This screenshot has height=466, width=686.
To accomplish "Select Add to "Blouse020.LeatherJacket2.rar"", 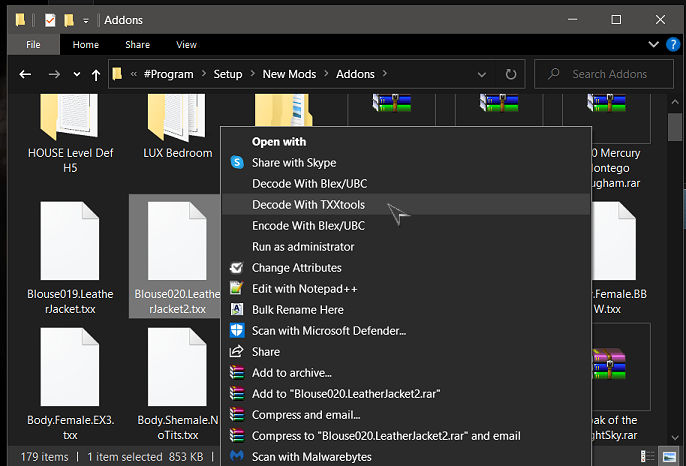I will click(x=406, y=393).
